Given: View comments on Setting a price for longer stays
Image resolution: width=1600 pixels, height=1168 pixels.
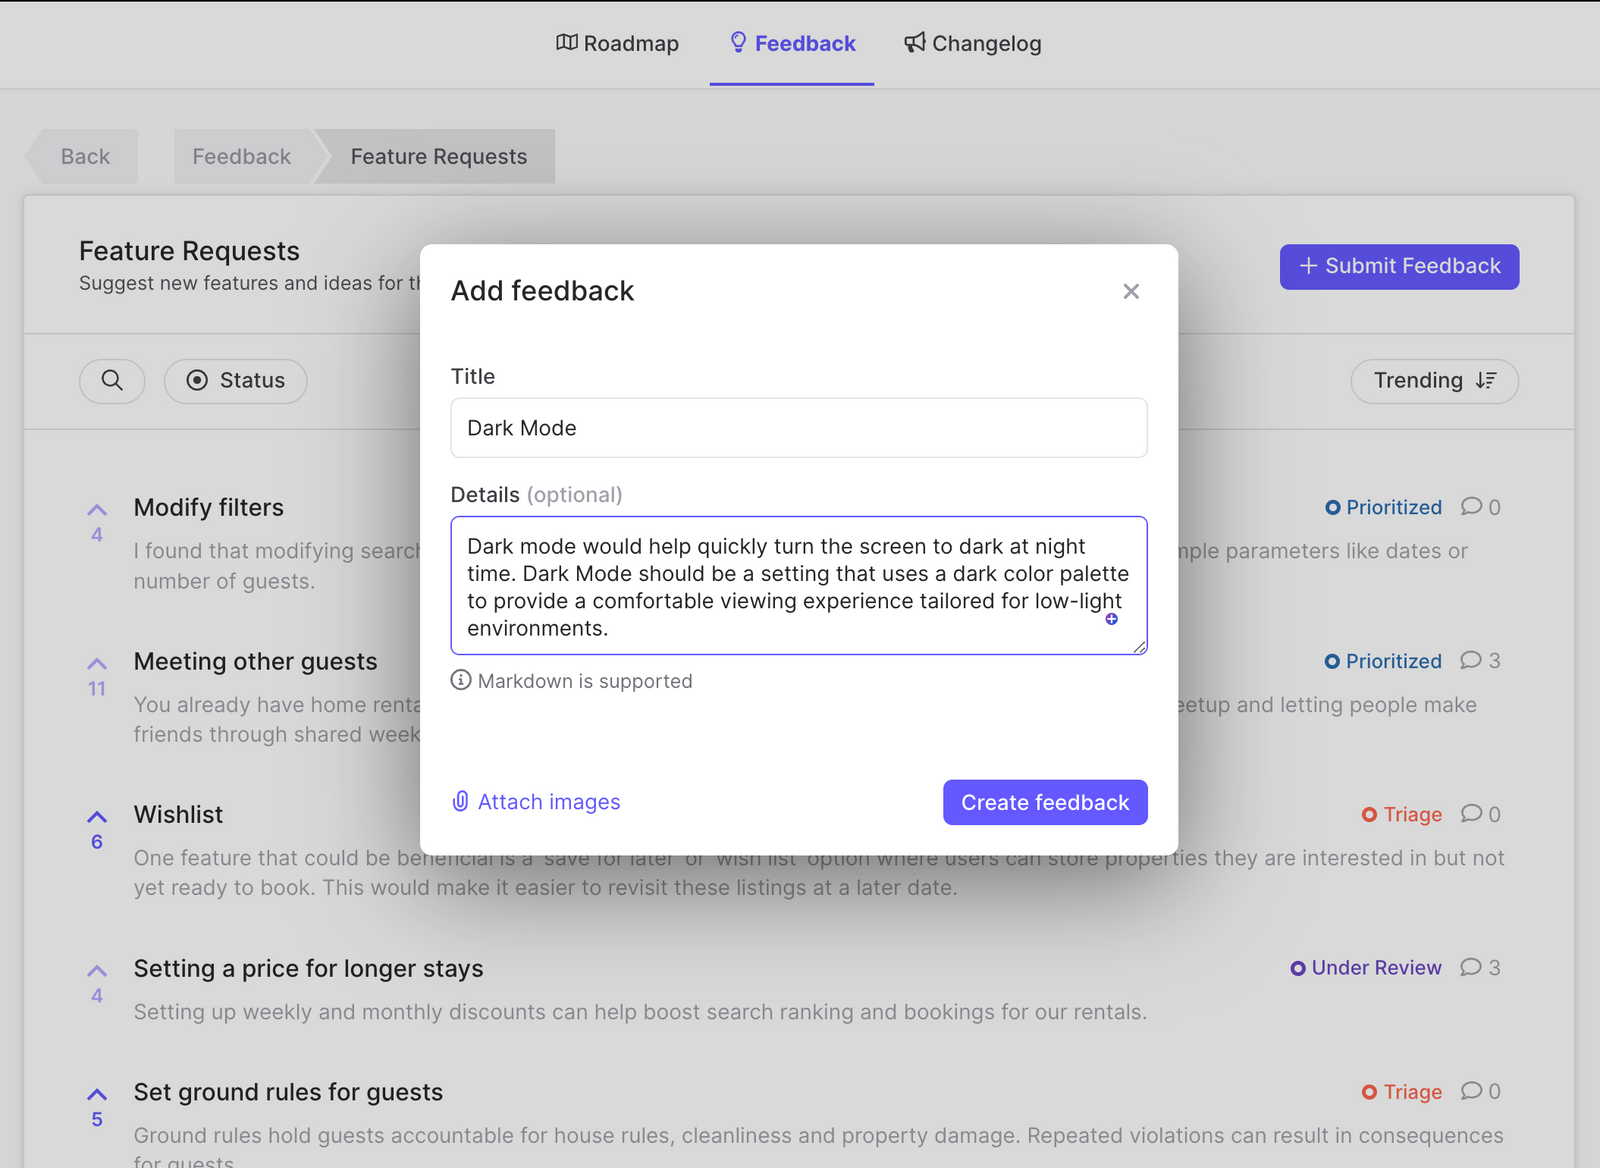Looking at the screenshot, I should tap(1470, 967).
